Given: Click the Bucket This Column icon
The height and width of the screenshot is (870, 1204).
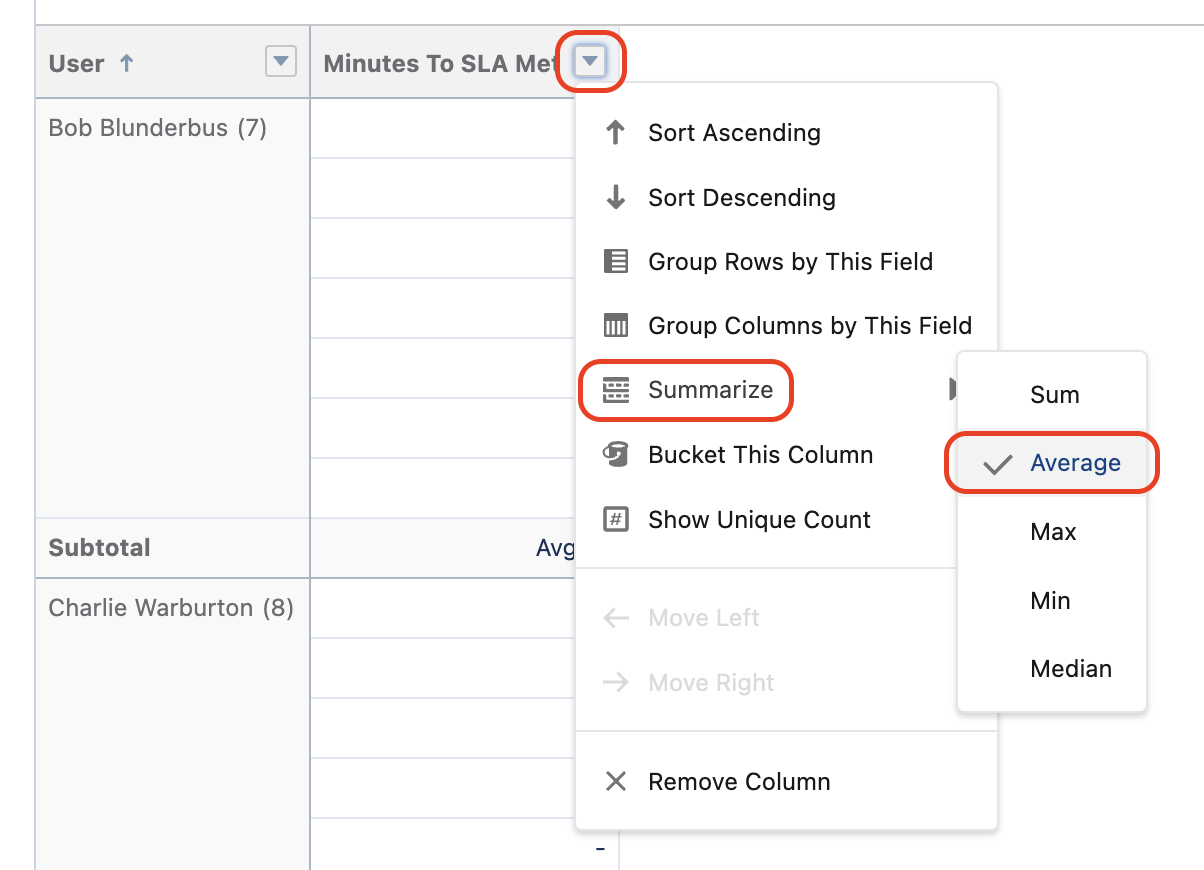Looking at the screenshot, I should coord(616,455).
